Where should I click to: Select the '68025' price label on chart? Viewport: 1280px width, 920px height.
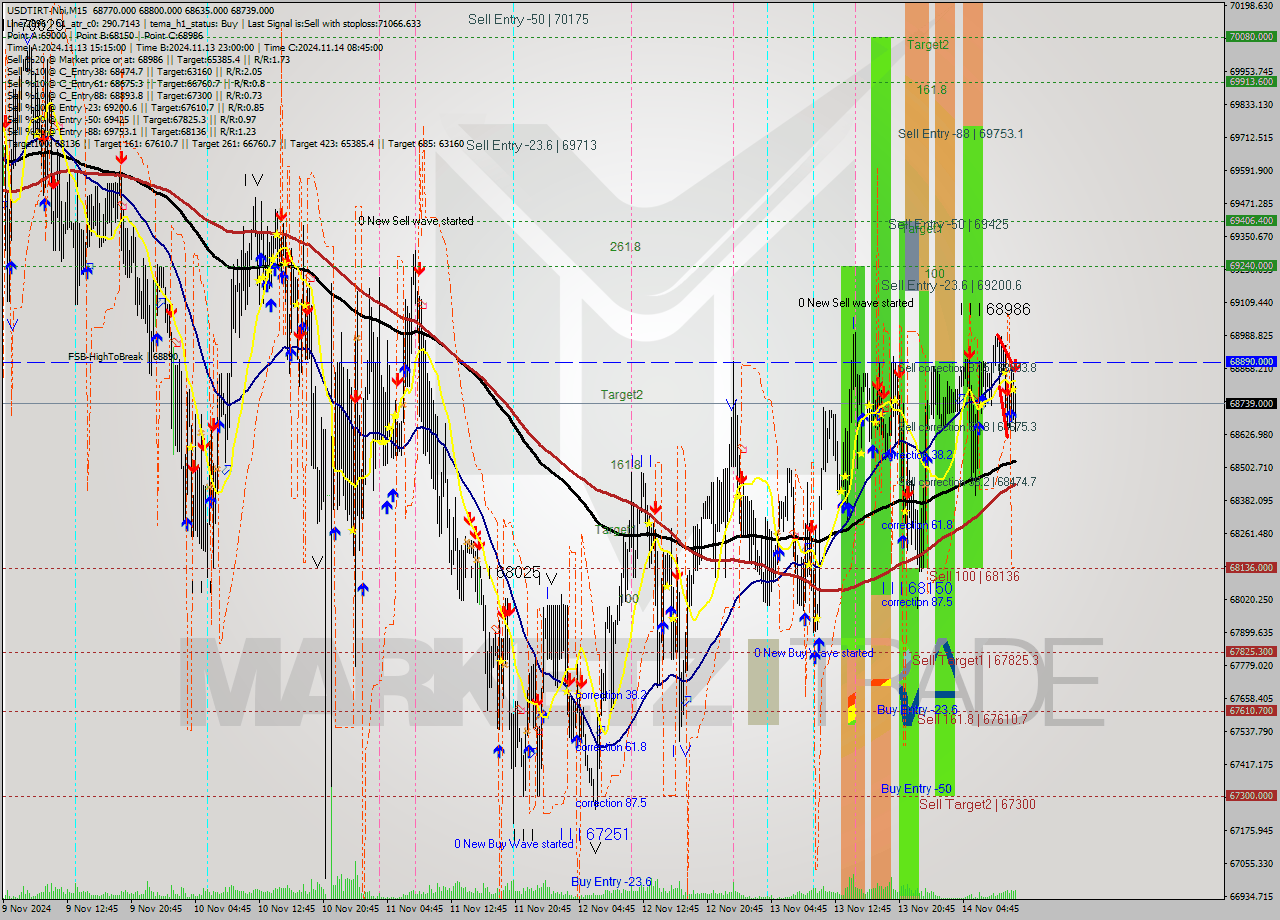pos(518,572)
